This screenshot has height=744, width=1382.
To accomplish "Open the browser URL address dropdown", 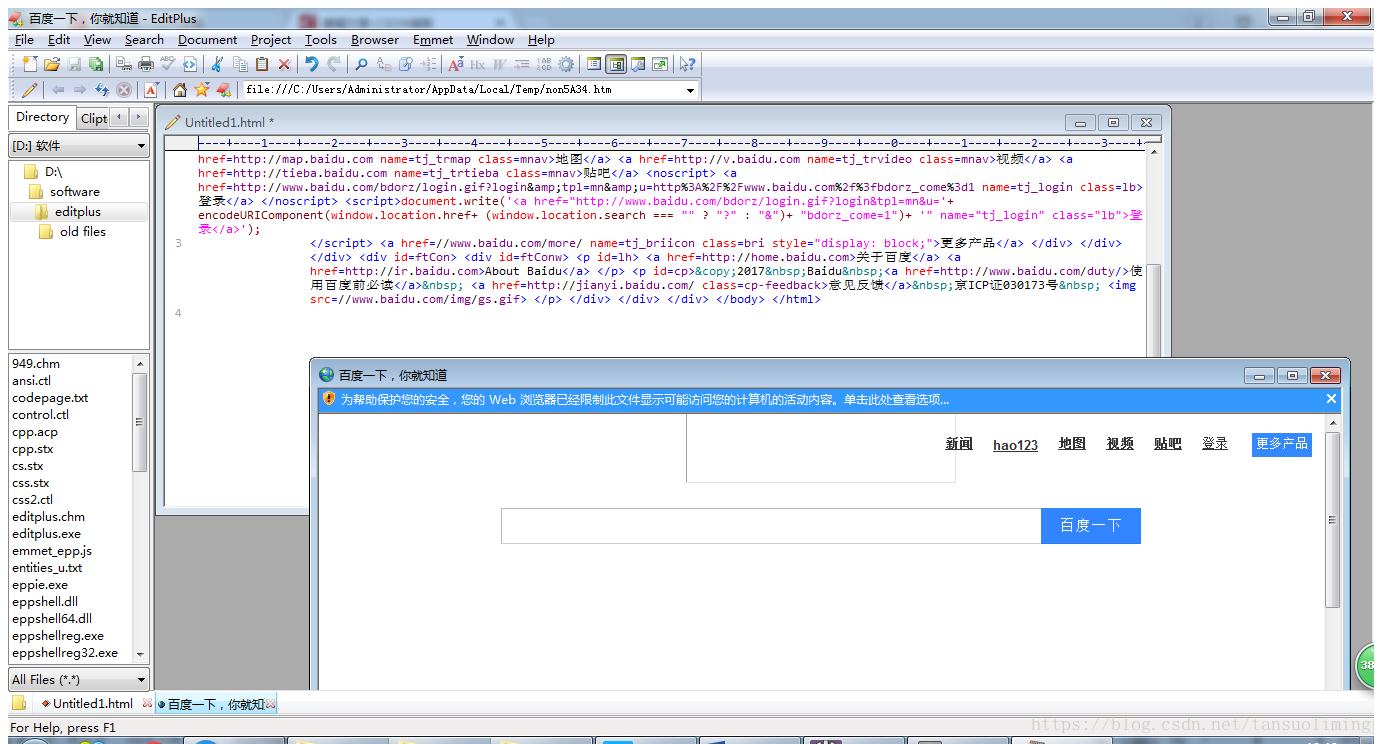I will point(690,90).
